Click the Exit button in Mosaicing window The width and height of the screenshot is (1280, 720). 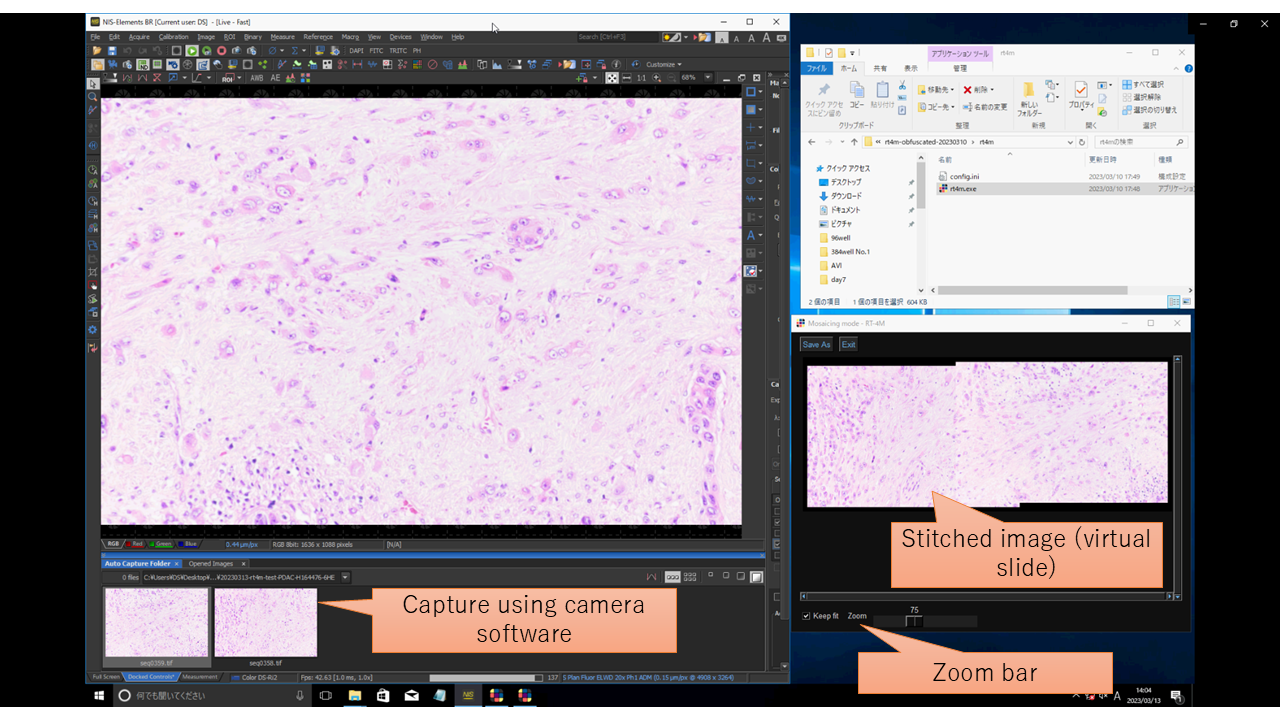click(848, 344)
